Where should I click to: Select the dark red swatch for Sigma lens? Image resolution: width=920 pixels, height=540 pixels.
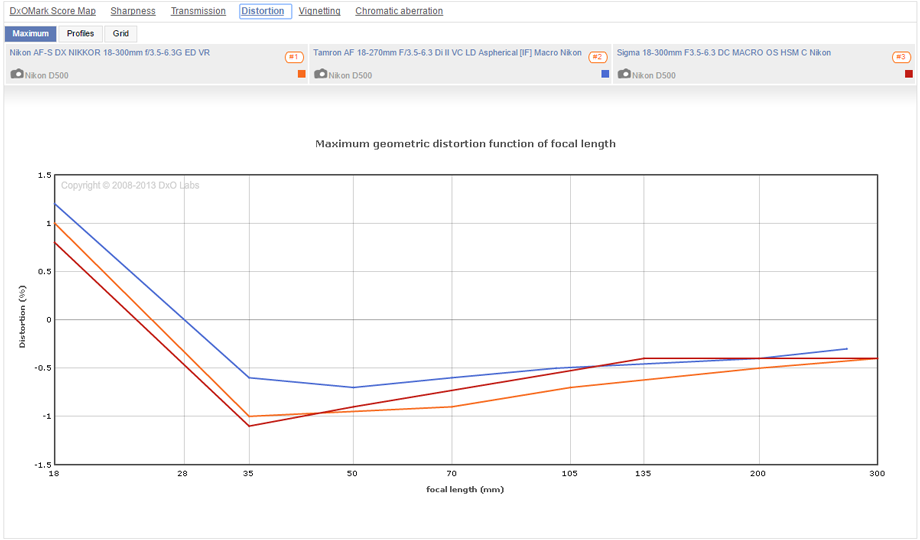click(909, 74)
